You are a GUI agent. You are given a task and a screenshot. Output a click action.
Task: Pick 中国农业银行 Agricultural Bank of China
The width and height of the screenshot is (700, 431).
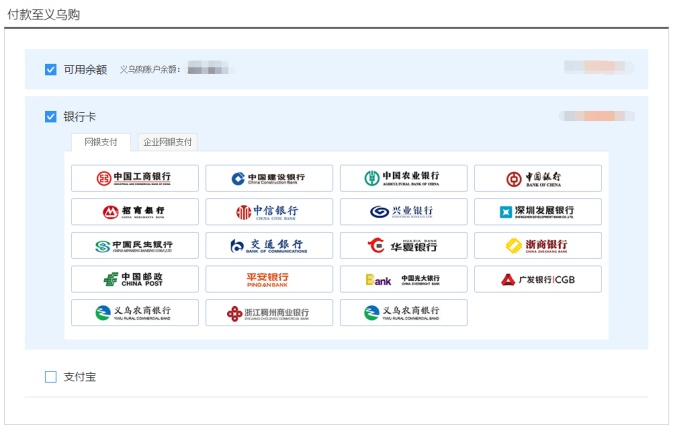[x=404, y=178]
